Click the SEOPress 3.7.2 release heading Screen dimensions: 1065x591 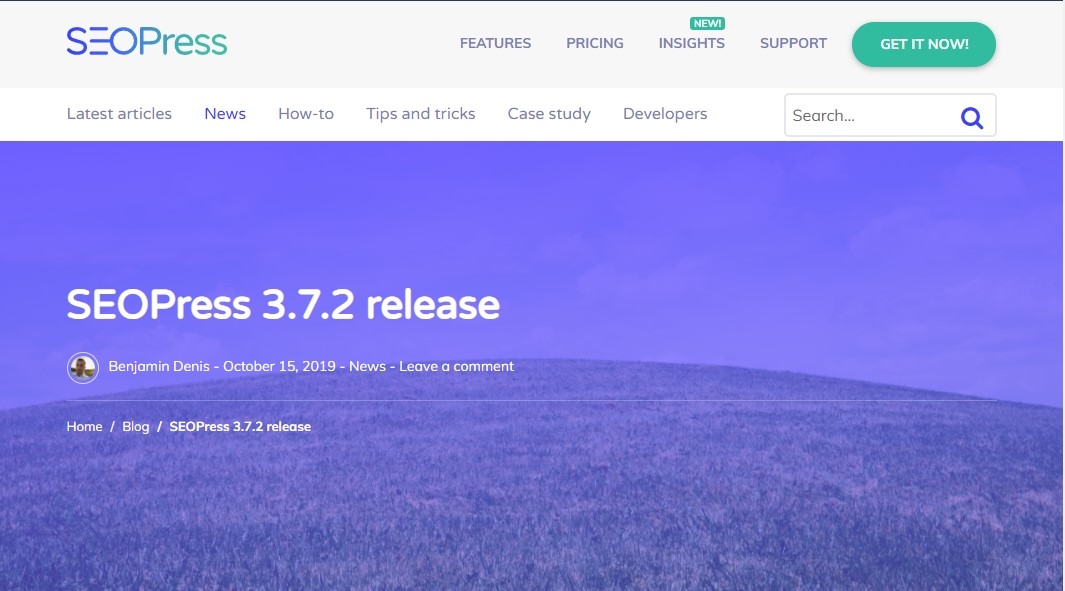283,304
